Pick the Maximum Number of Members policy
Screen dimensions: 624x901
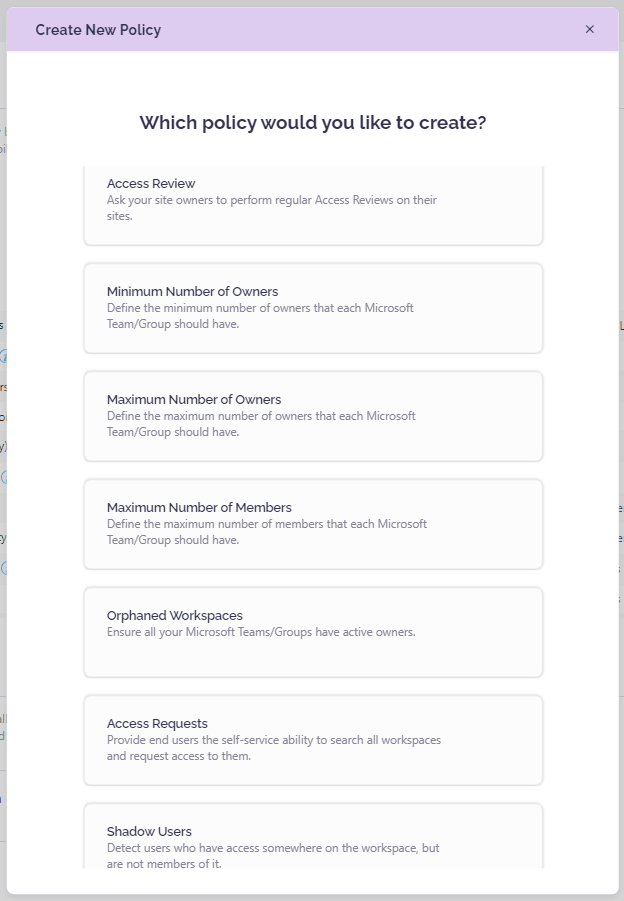tap(199, 508)
